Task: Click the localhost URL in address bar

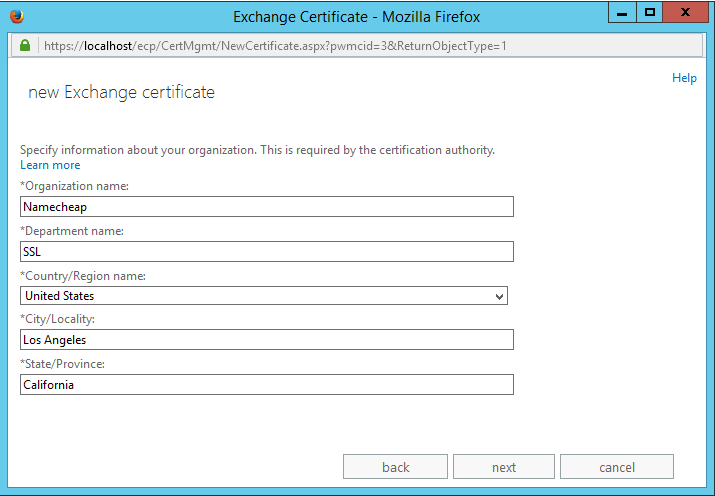Action: point(272,46)
